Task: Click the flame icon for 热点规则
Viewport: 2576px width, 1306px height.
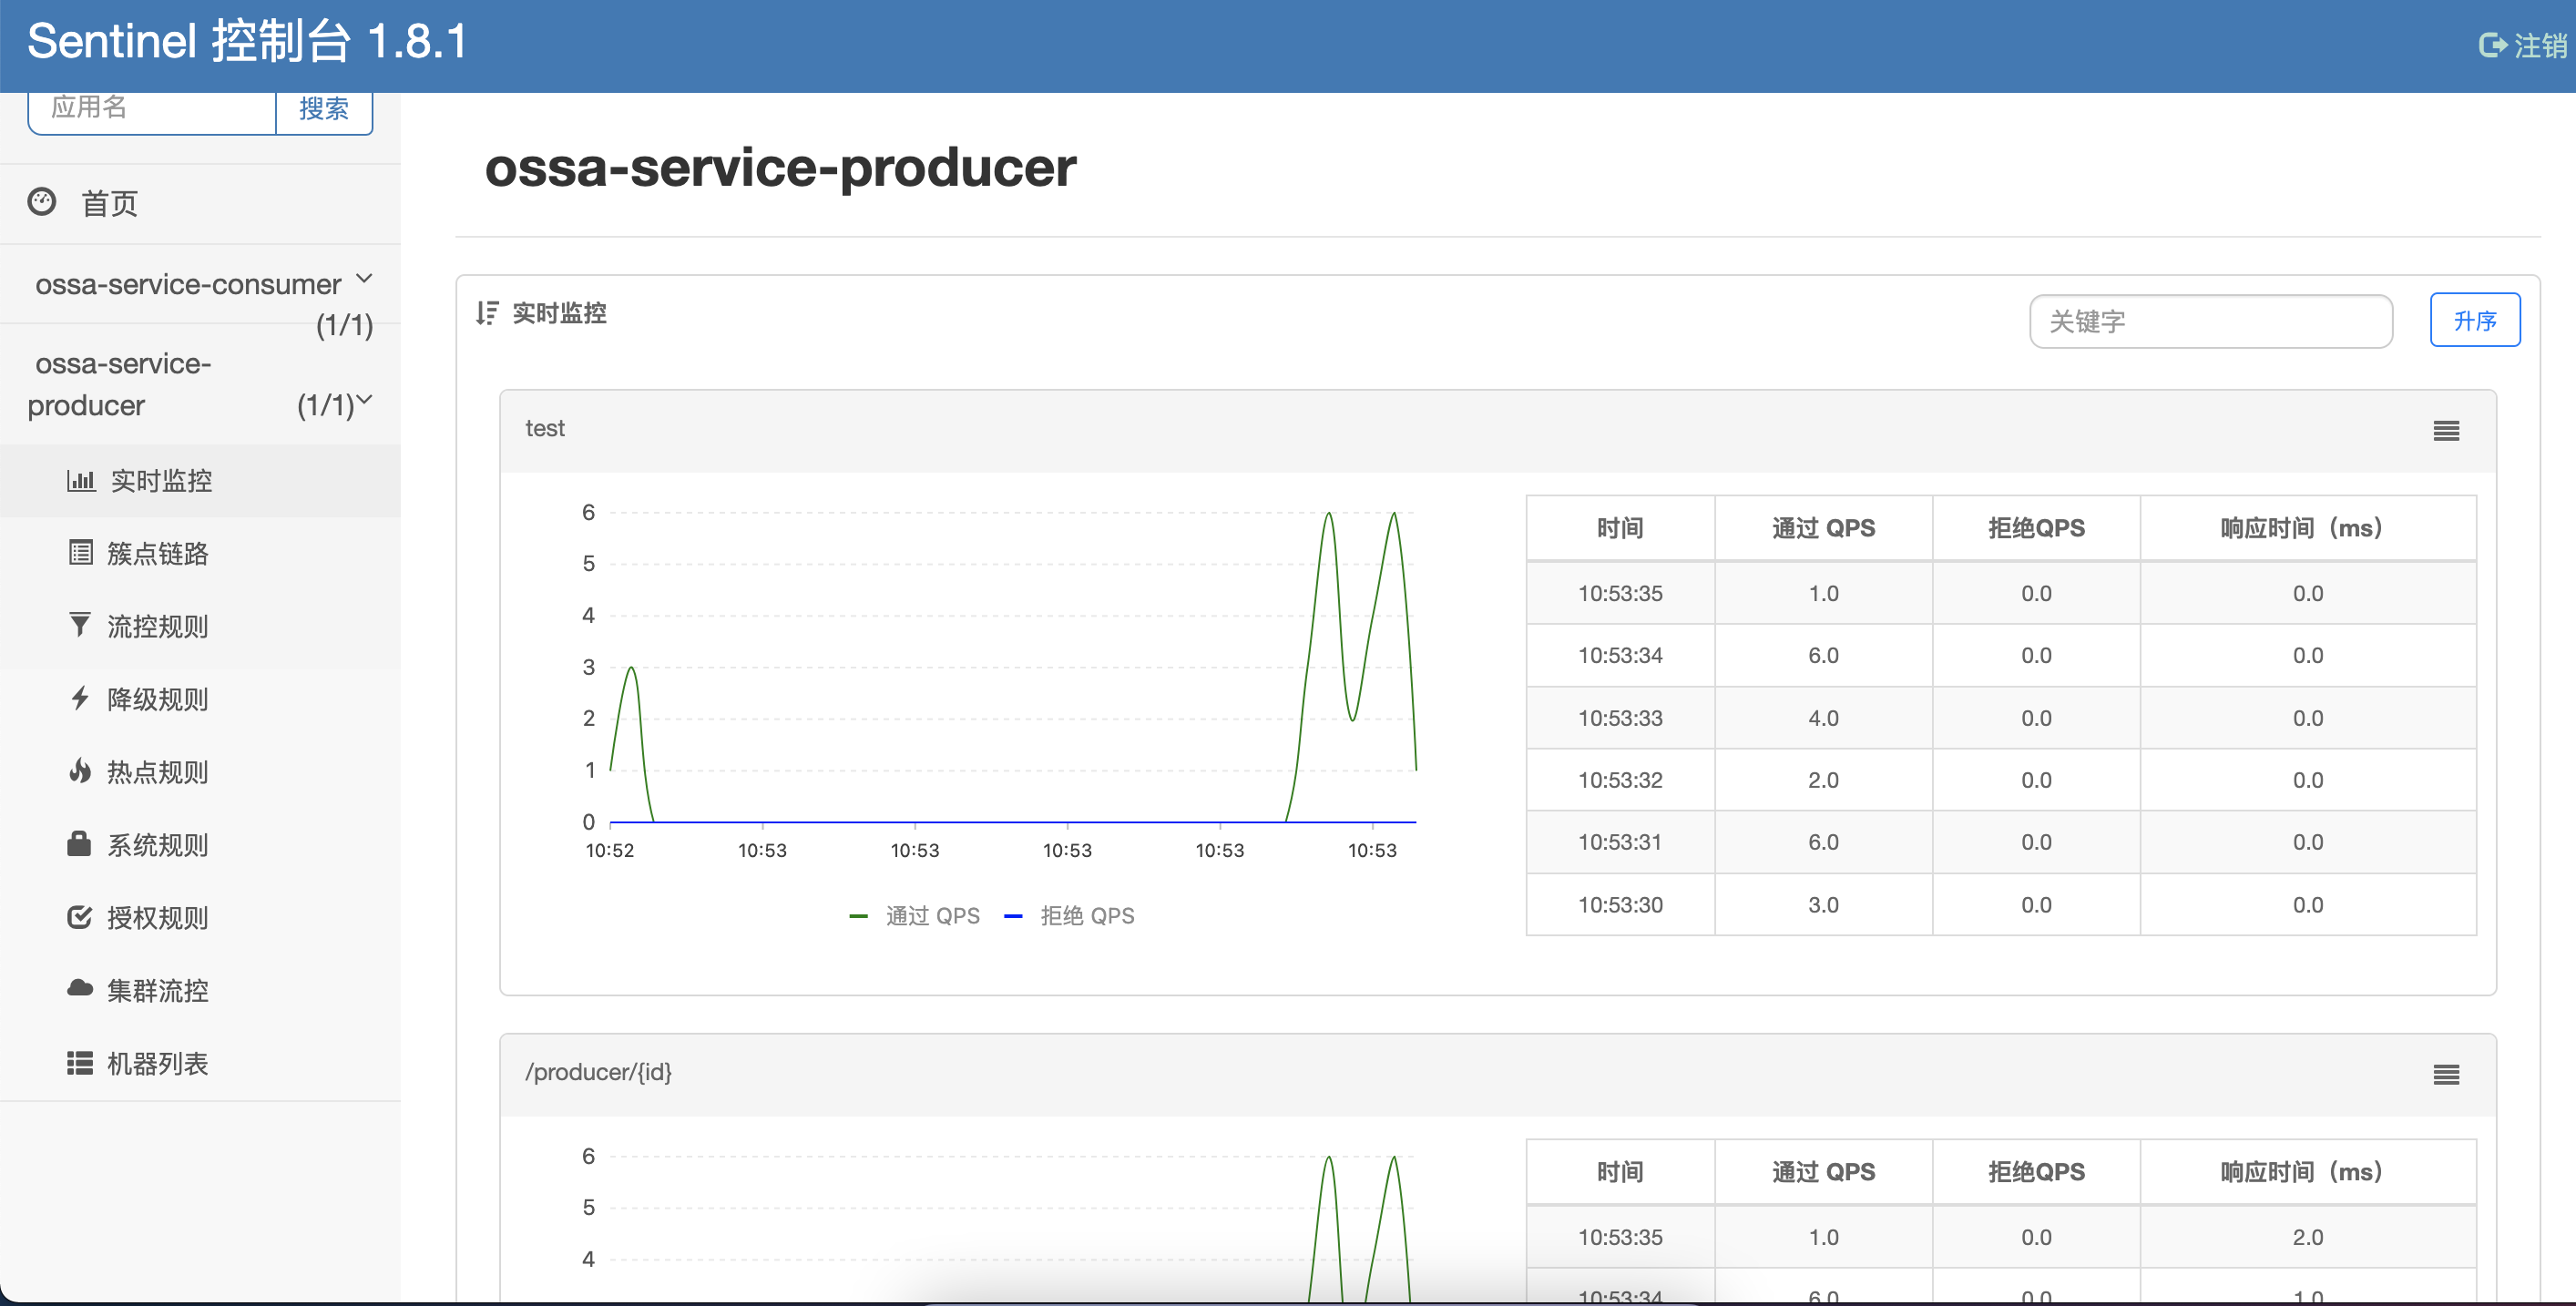Action: 80,771
